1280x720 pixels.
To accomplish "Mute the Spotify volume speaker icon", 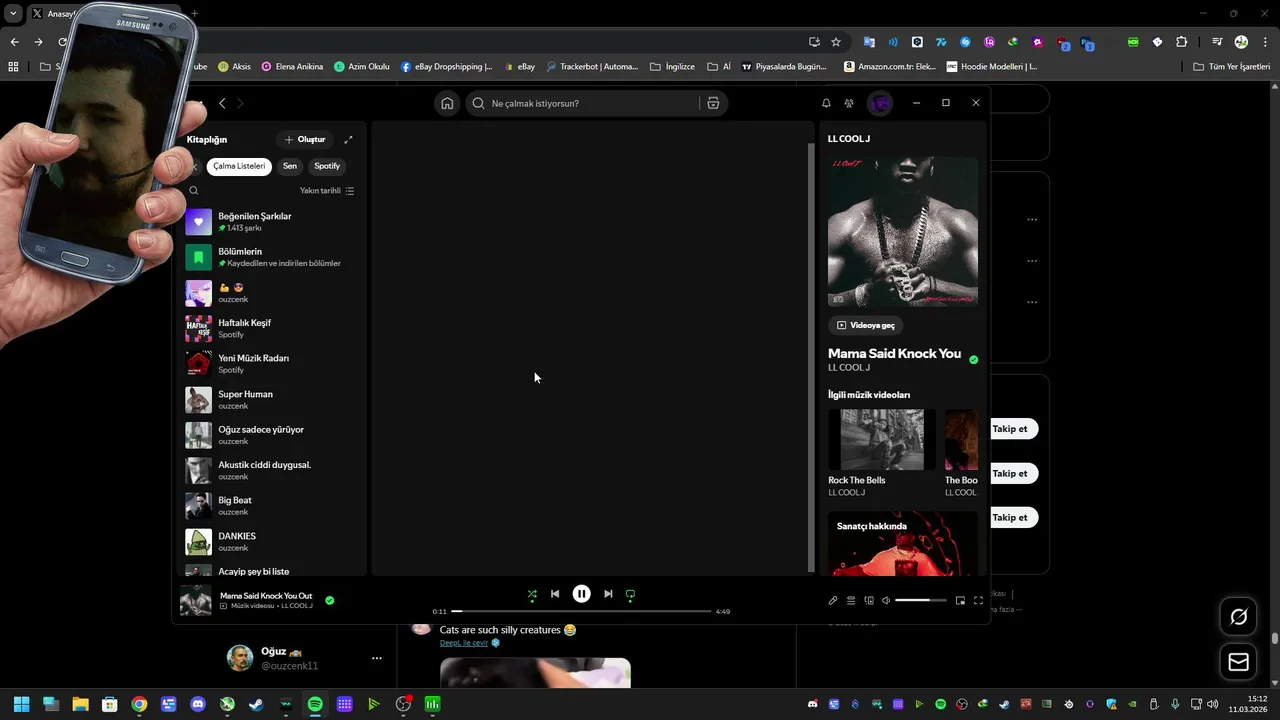I will point(886,601).
